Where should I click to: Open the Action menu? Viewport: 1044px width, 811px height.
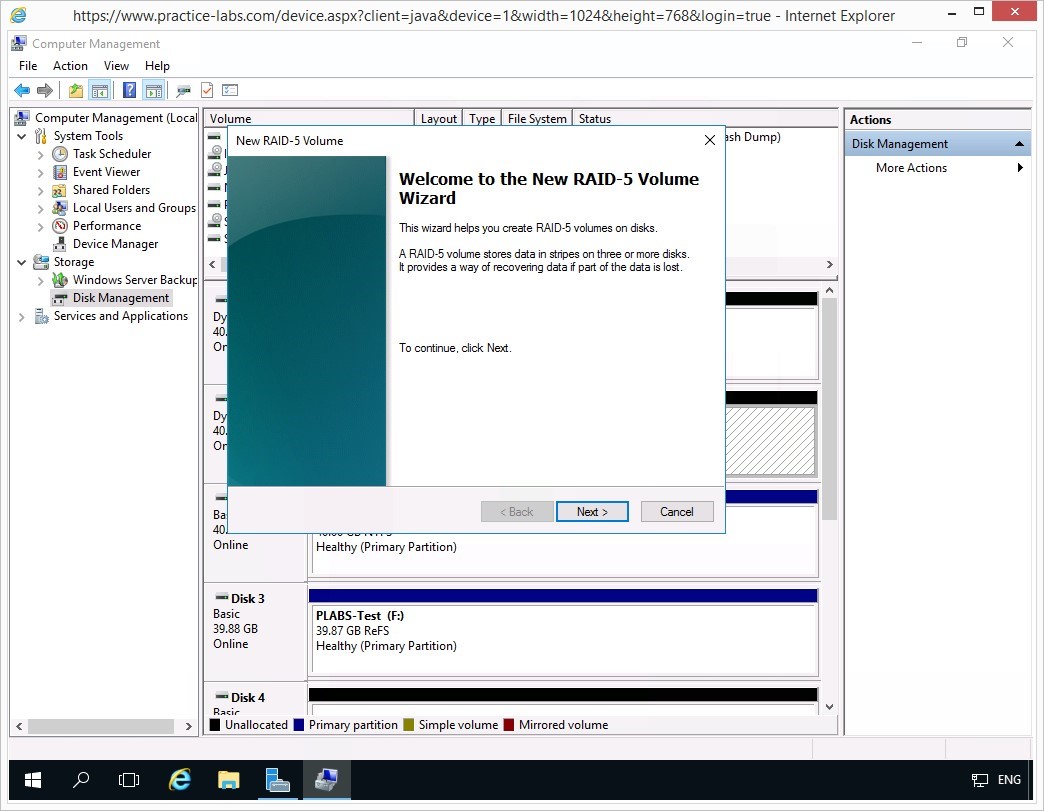70,66
